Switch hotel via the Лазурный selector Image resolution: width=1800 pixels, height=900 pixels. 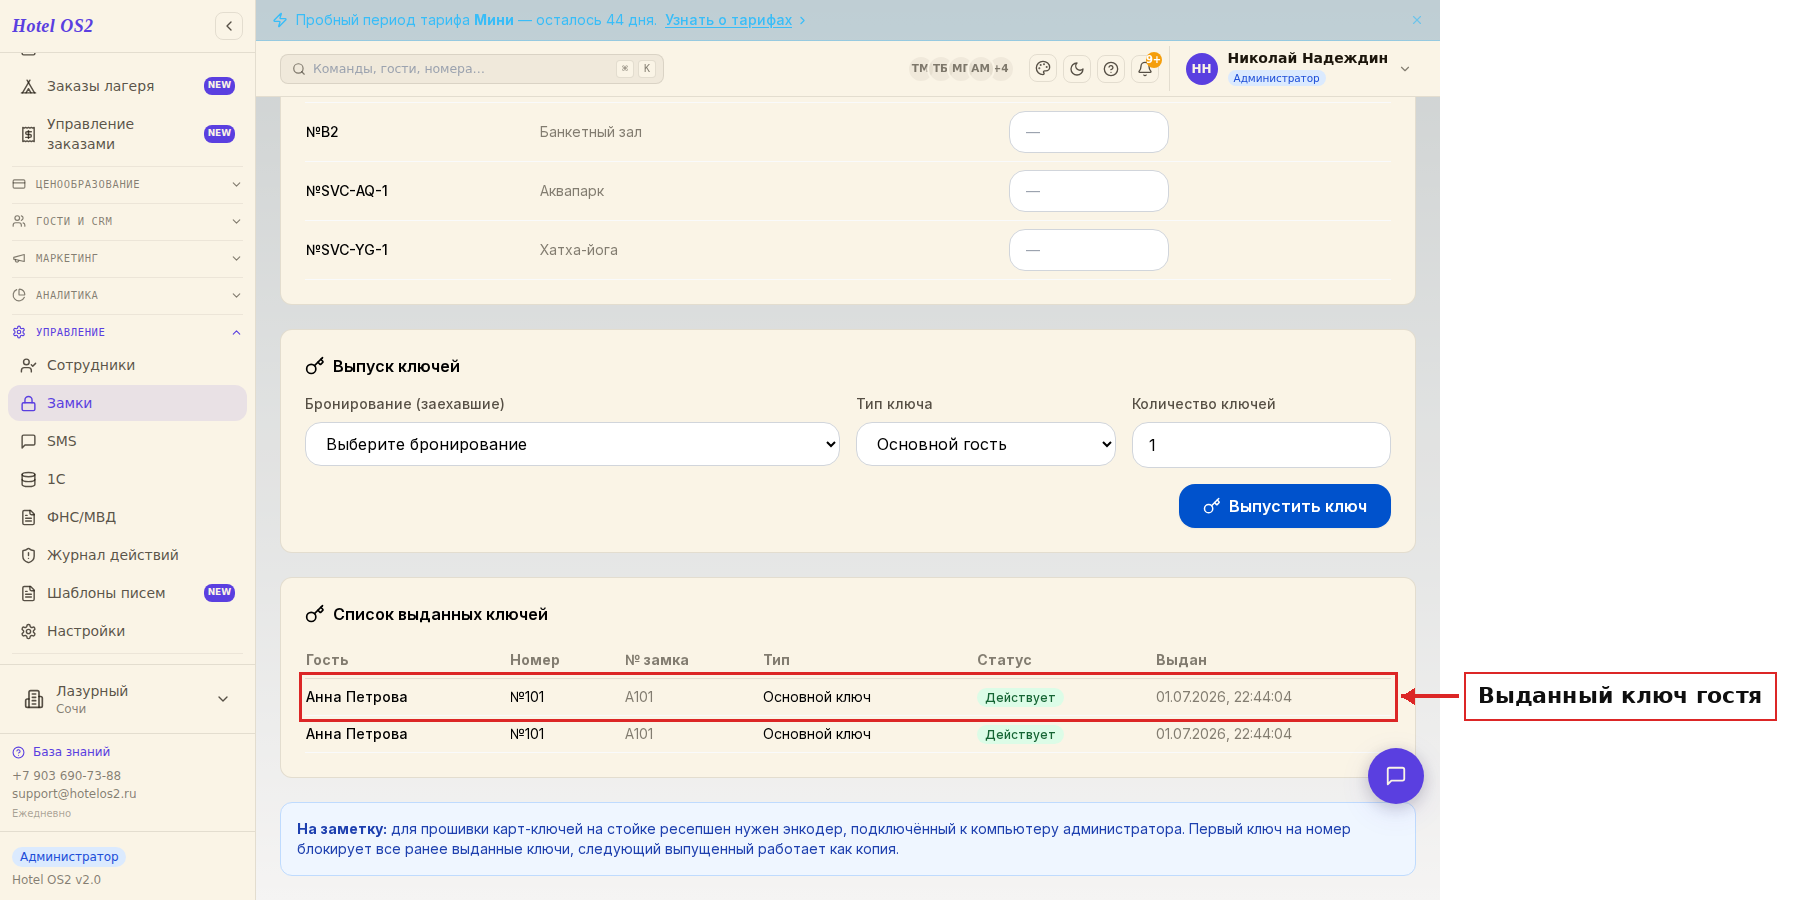tap(127, 699)
